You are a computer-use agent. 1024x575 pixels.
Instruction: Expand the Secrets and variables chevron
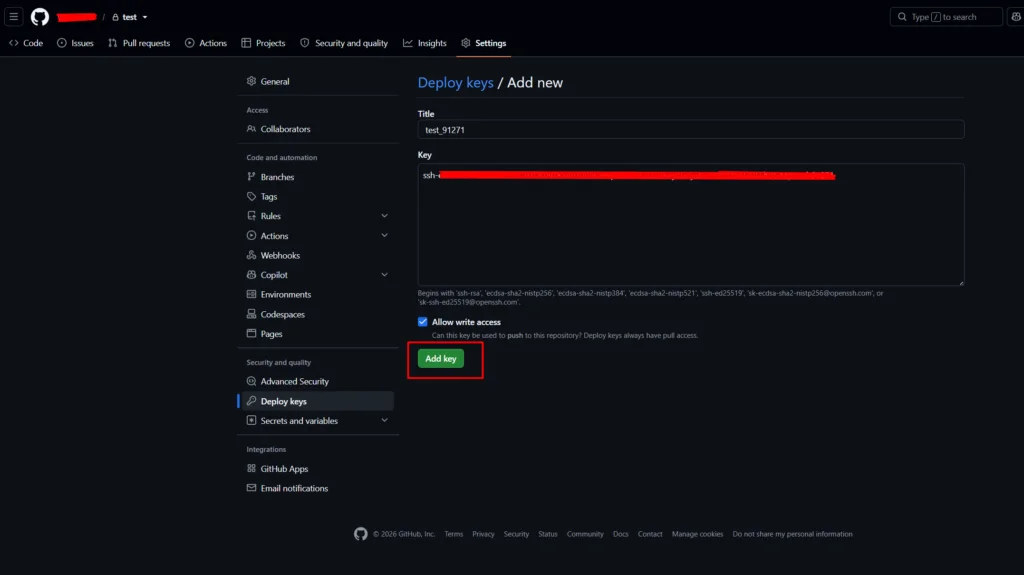[x=385, y=420]
